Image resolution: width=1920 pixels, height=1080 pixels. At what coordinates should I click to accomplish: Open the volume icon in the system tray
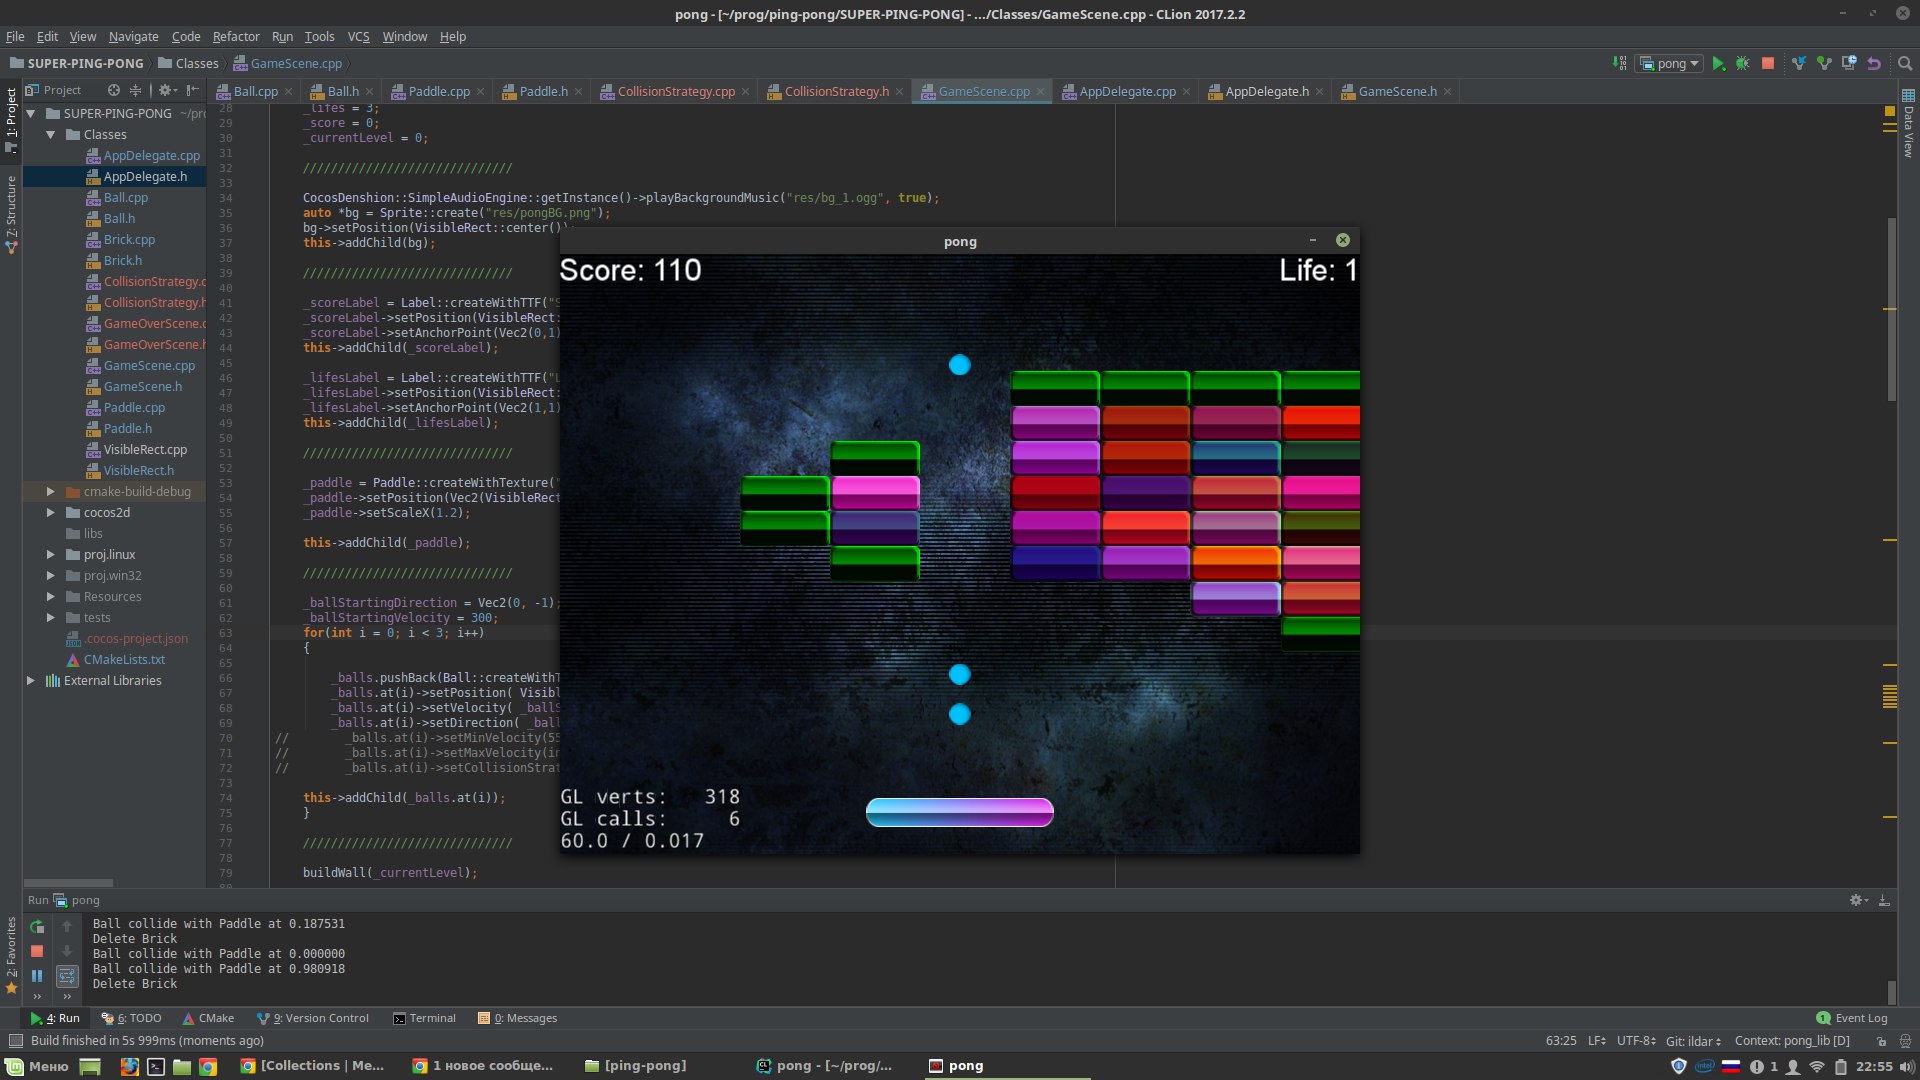point(1907,1066)
